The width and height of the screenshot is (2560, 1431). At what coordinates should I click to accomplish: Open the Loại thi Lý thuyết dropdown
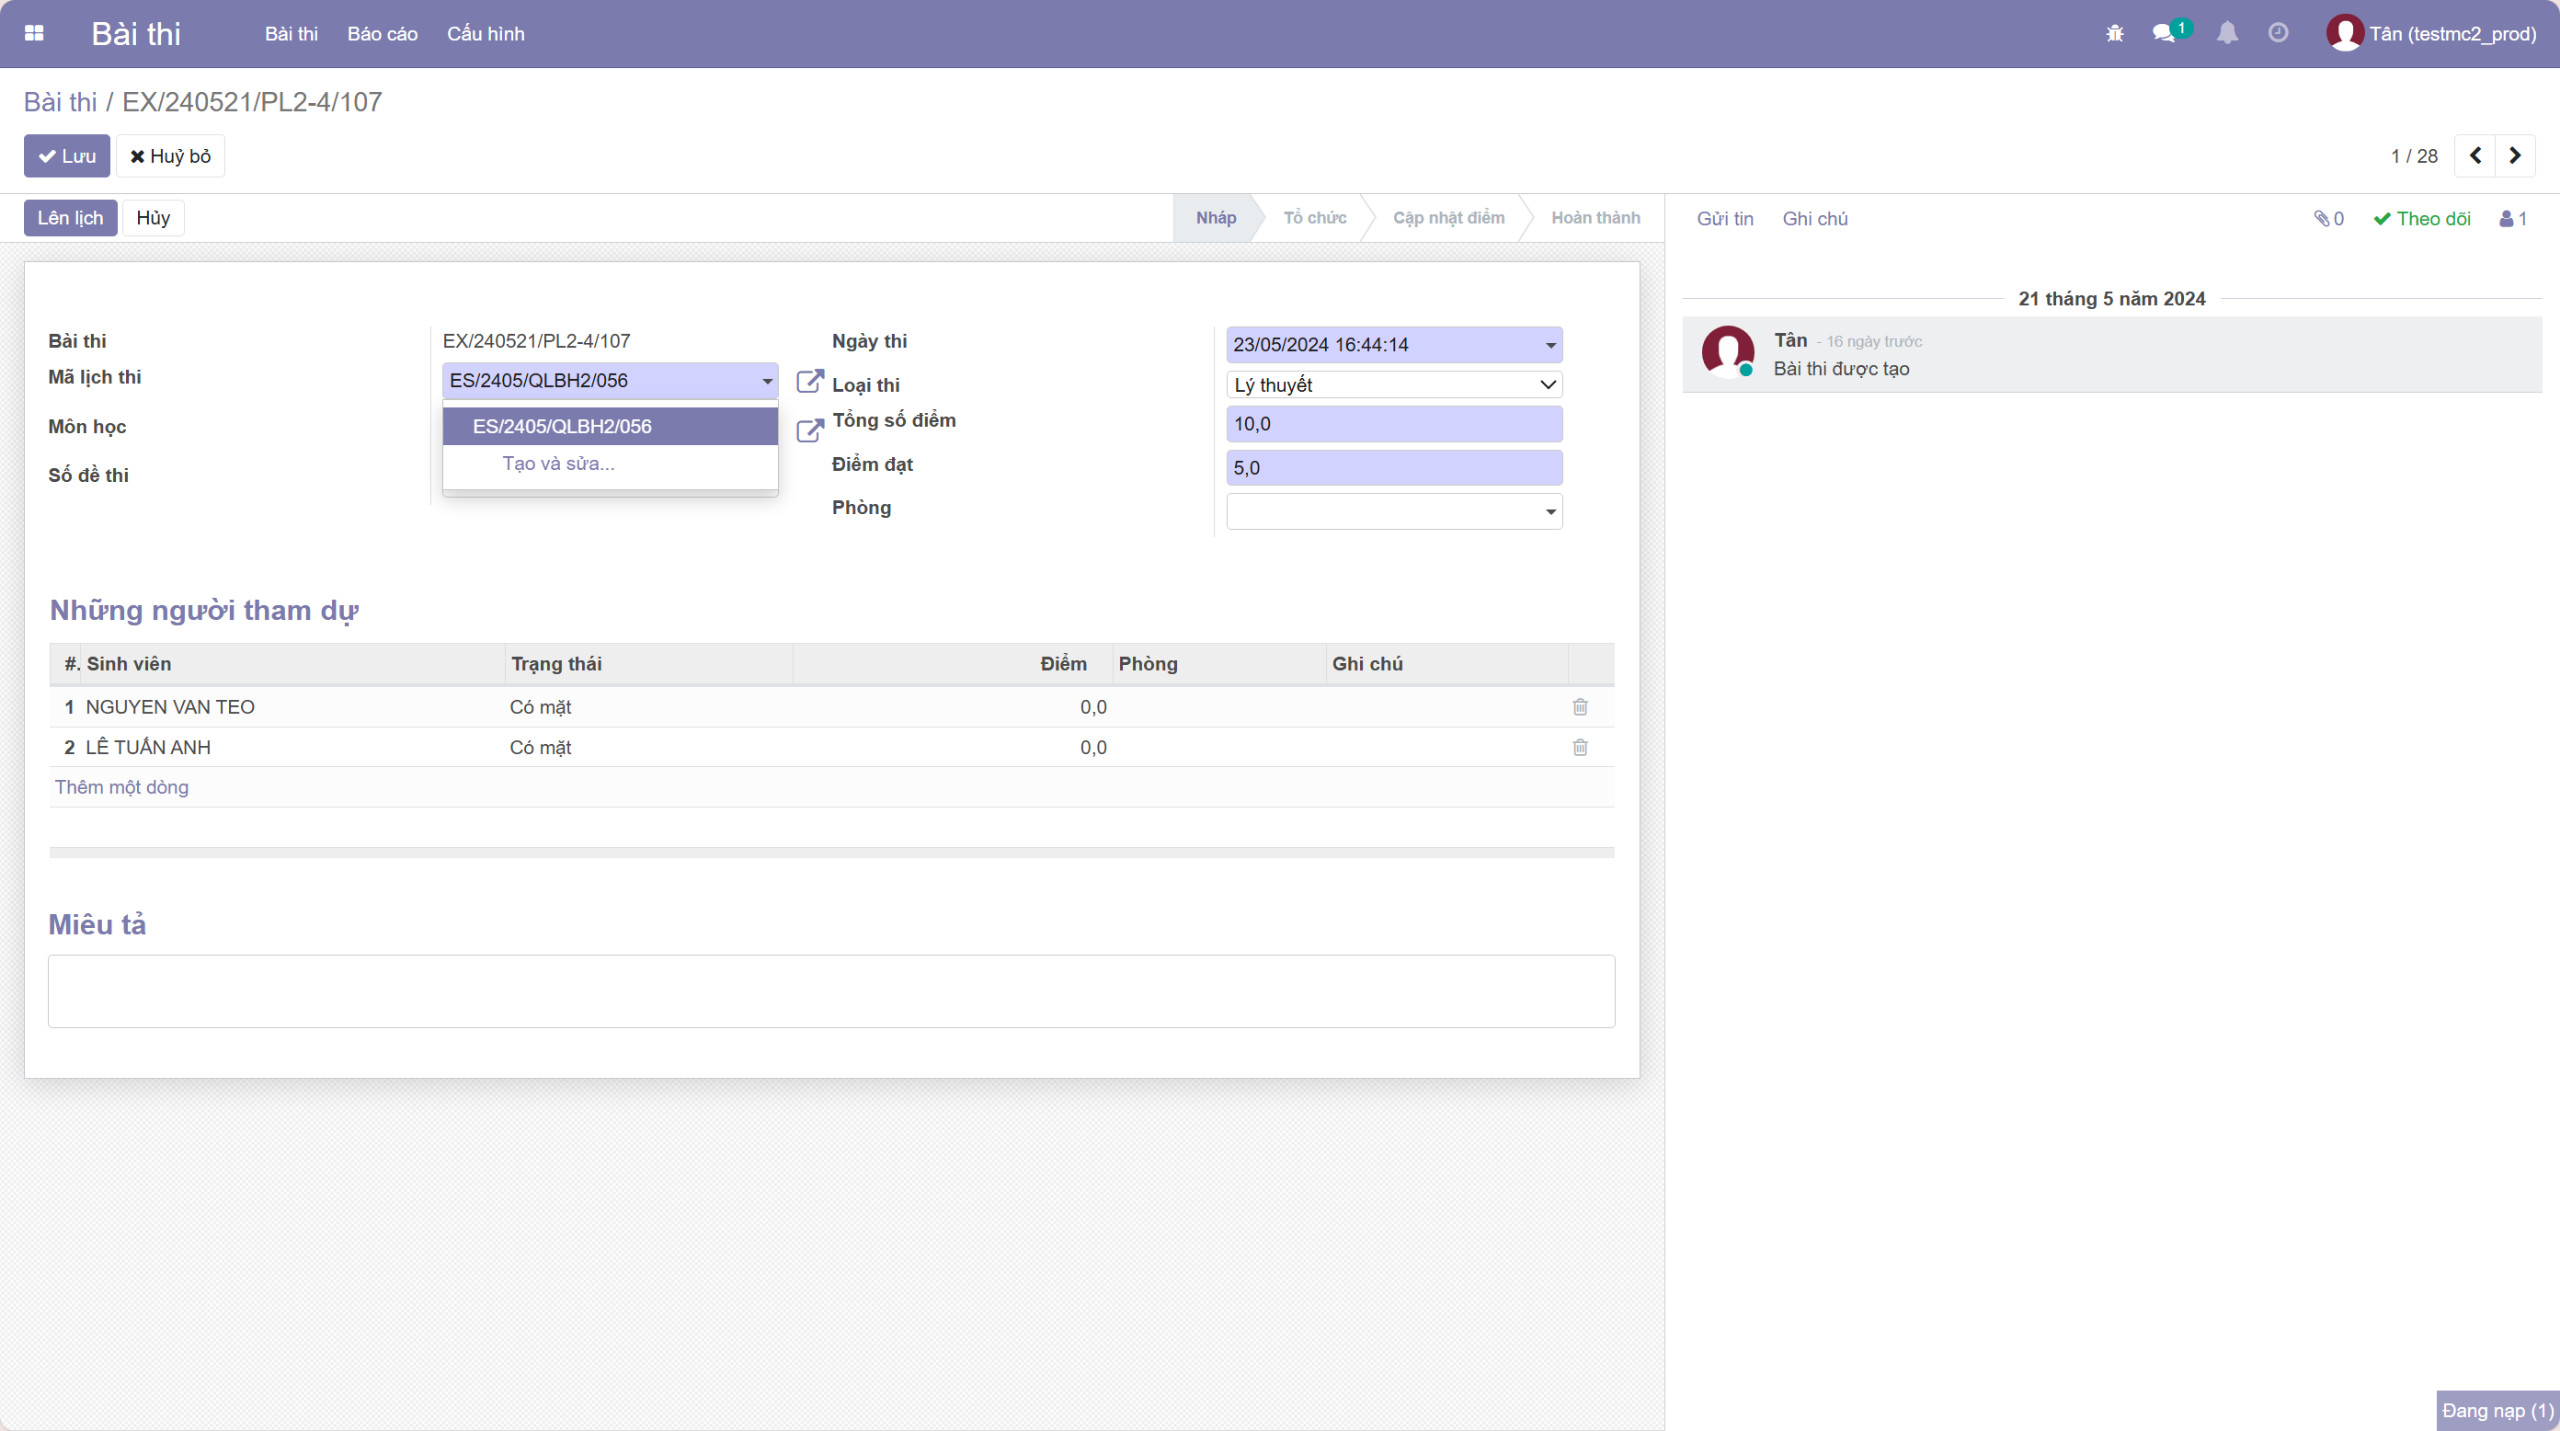1394,385
